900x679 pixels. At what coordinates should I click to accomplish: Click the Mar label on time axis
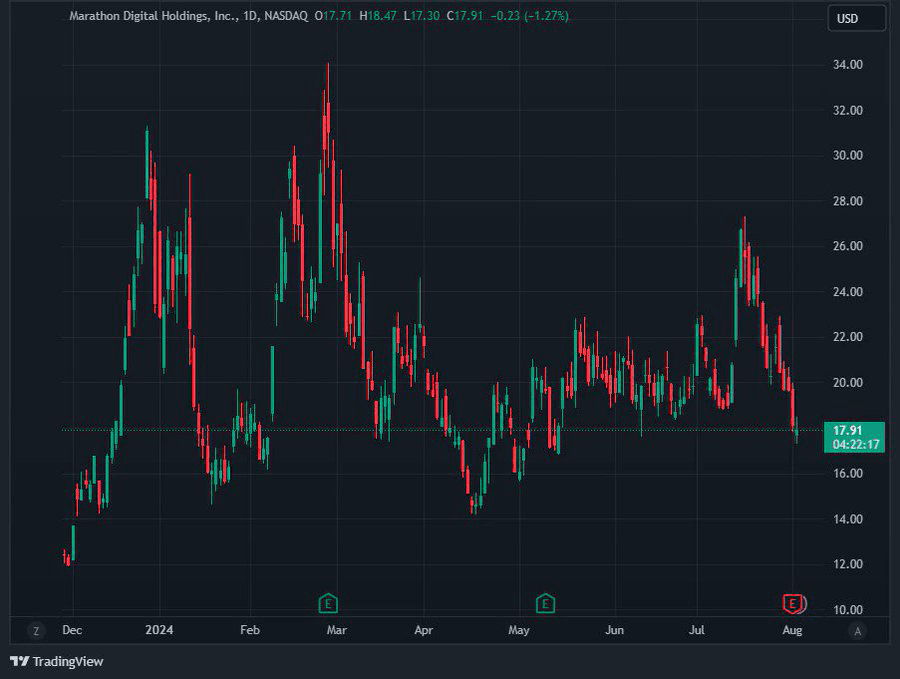[336, 630]
